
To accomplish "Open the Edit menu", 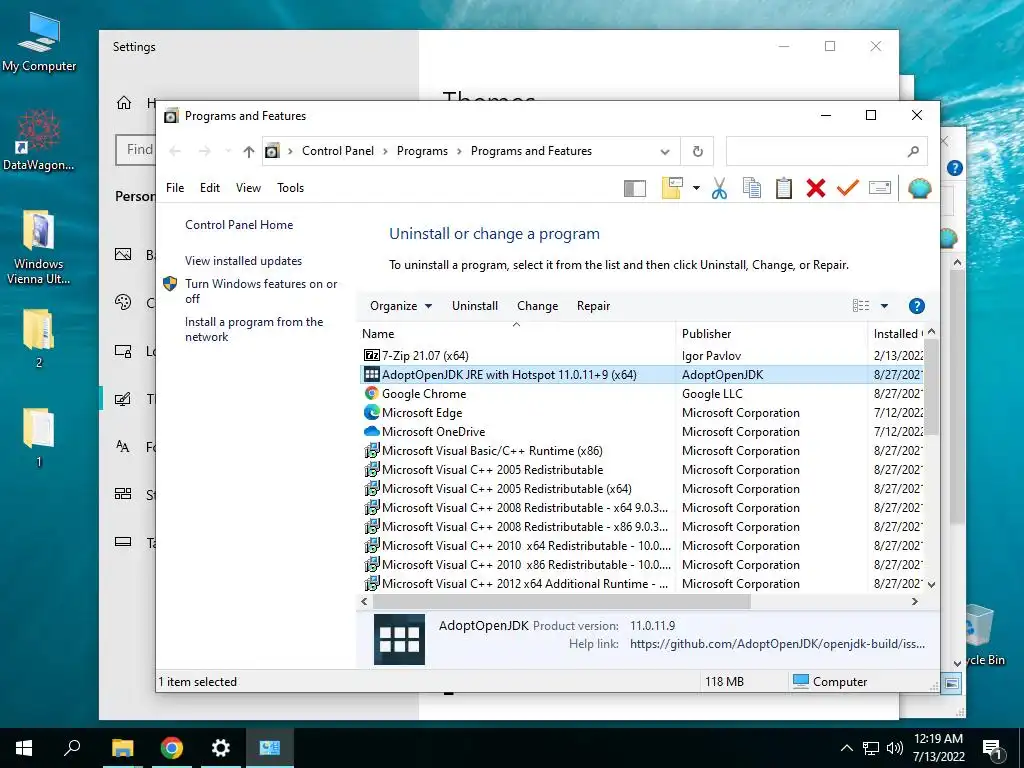I will point(210,188).
